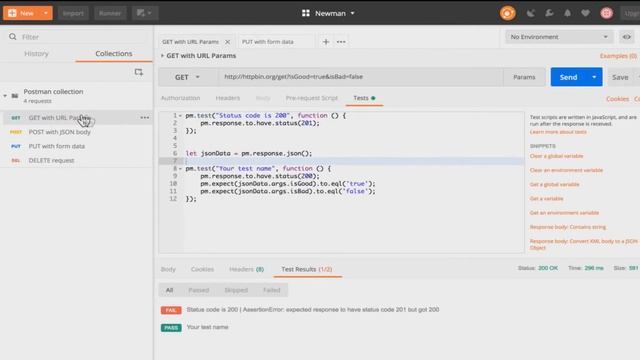Insert Get a global variable snippet
Viewport: 640px width, 360px height.
click(554, 184)
